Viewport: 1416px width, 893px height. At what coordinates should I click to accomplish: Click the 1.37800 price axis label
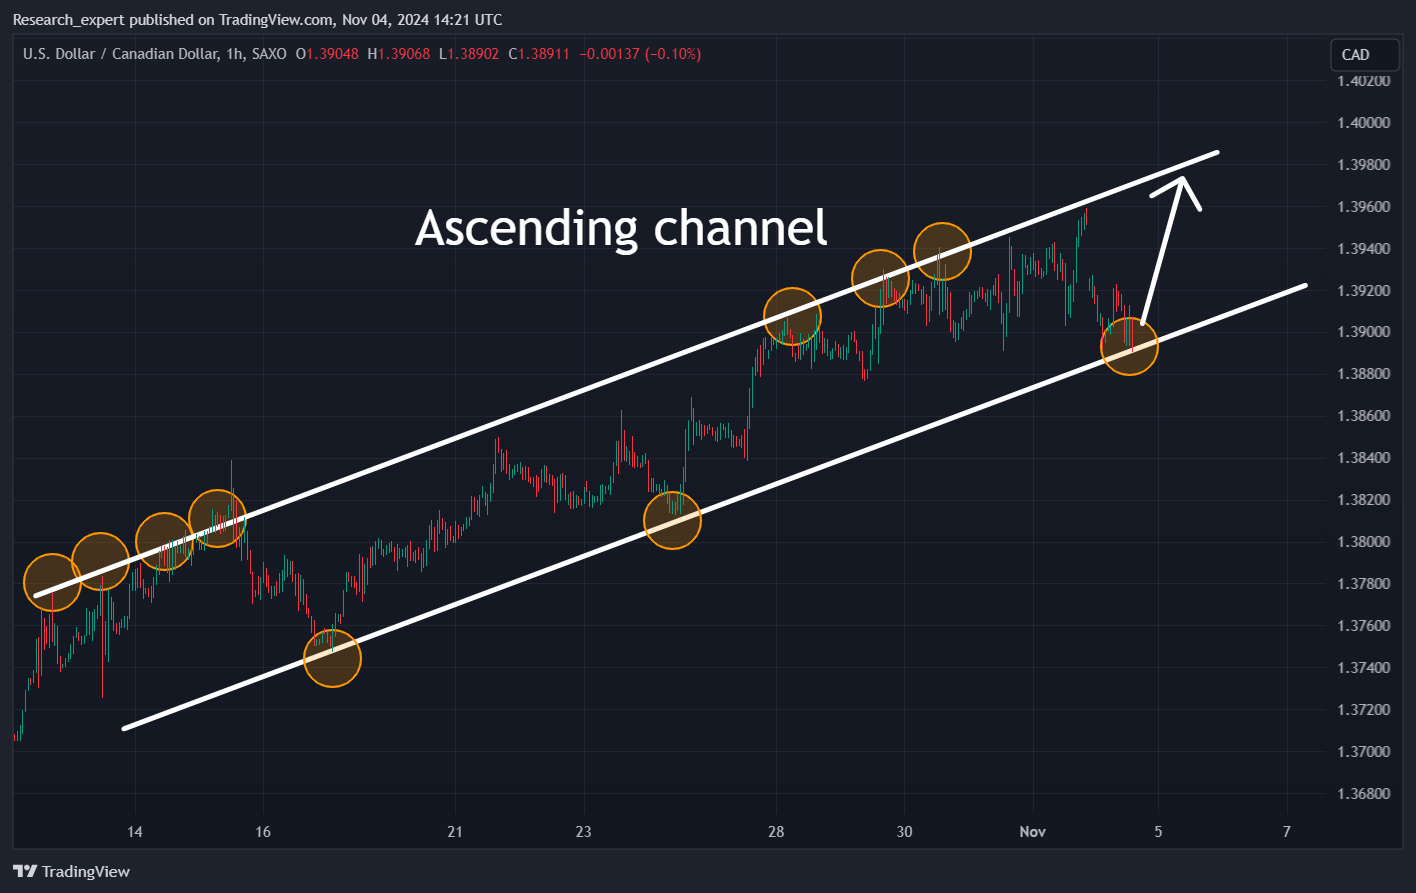tap(1365, 584)
